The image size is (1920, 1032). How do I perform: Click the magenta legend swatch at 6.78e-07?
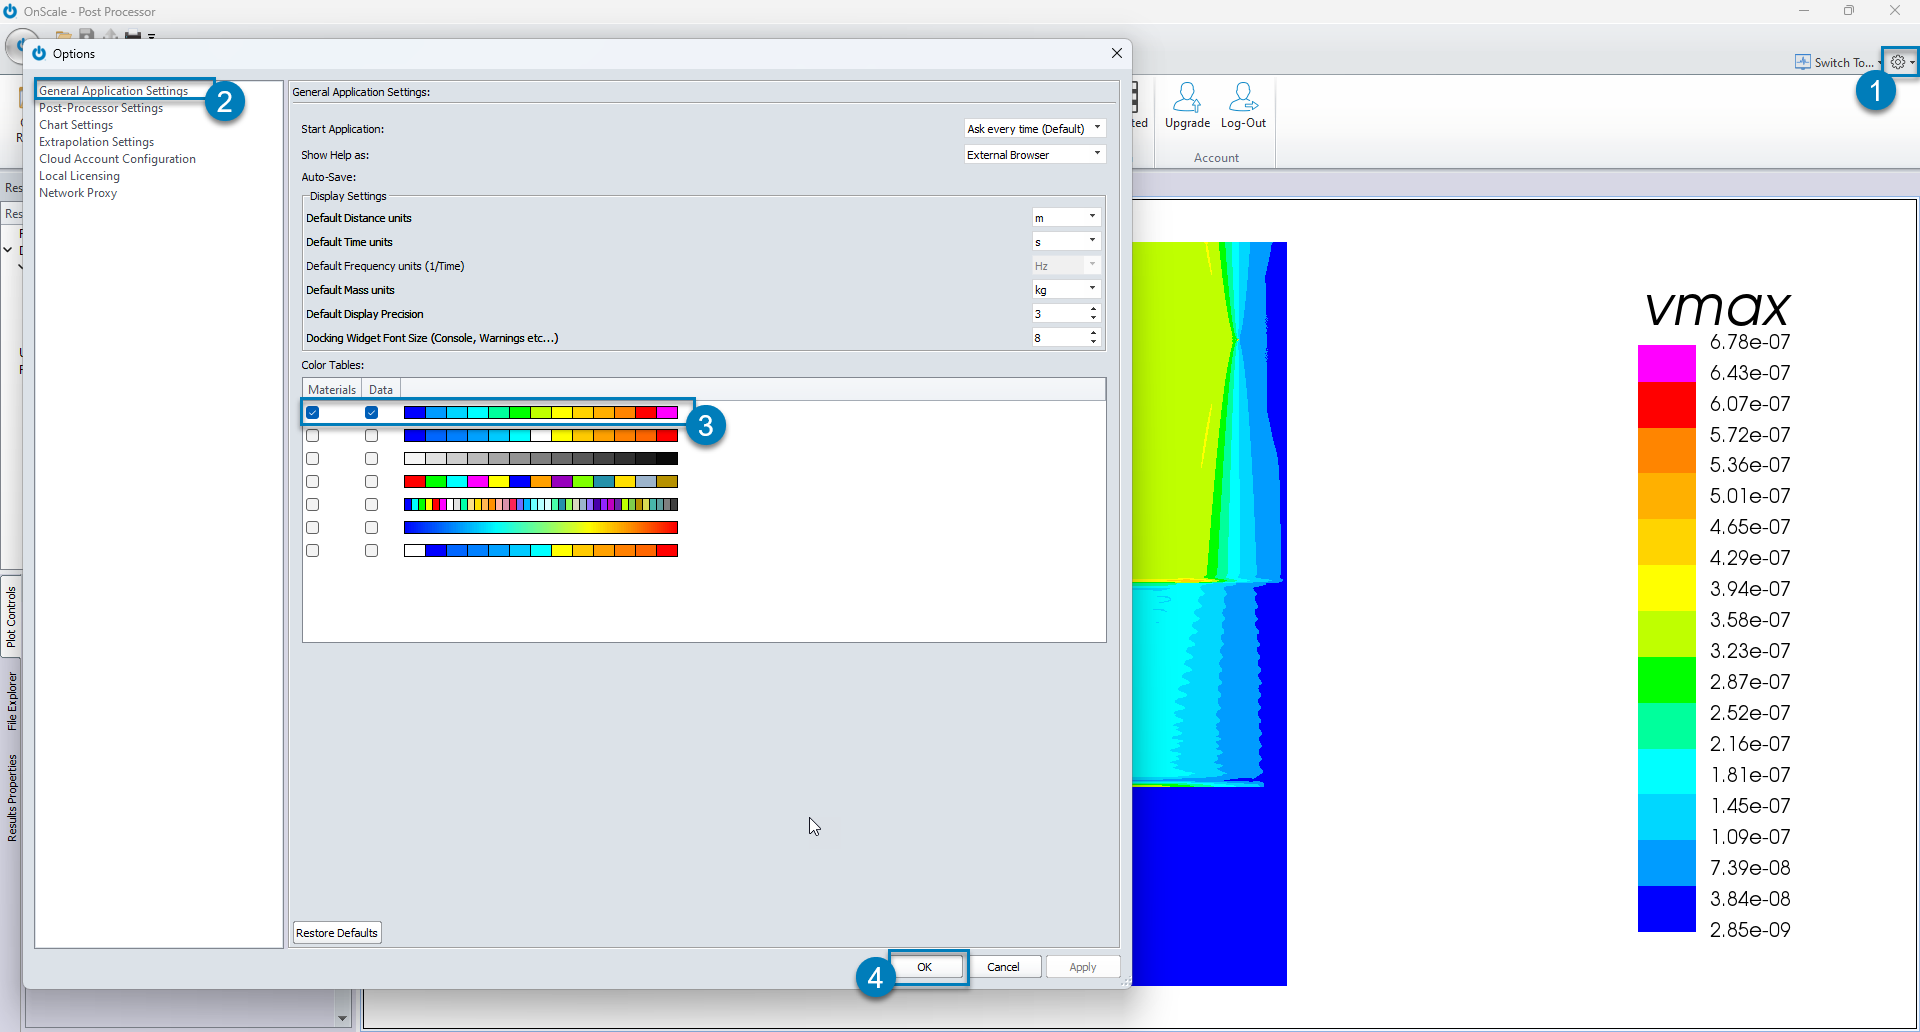(x=1666, y=363)
